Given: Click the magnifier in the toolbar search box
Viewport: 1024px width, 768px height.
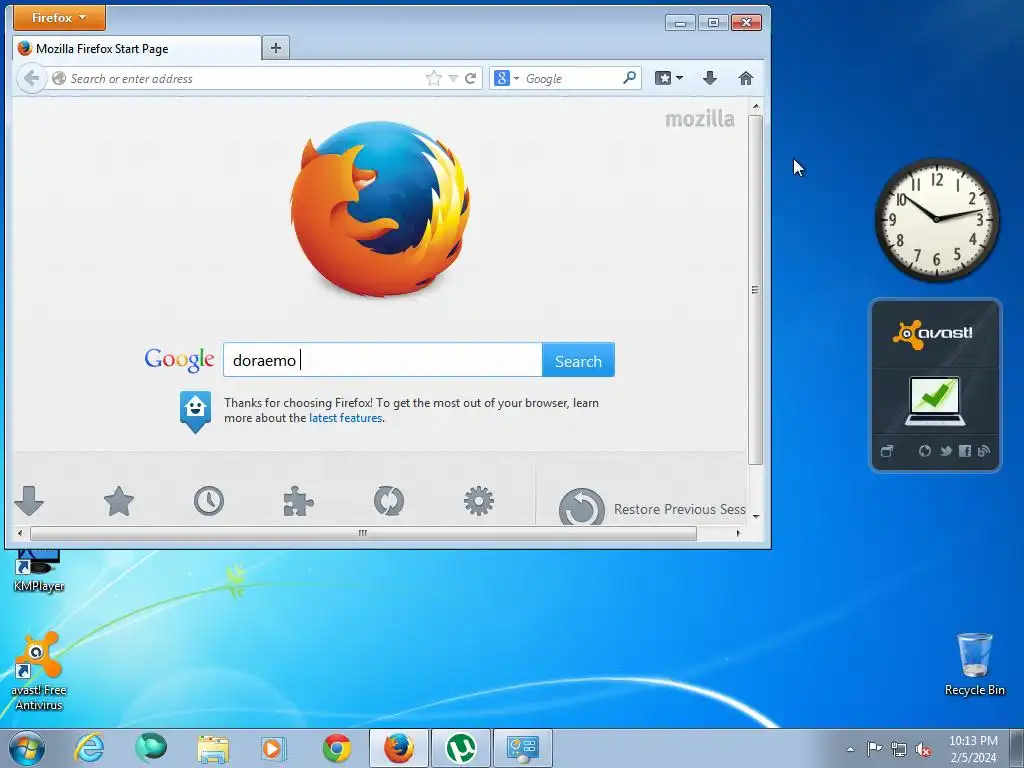Looking at the screenshot, I should [630, 78].
